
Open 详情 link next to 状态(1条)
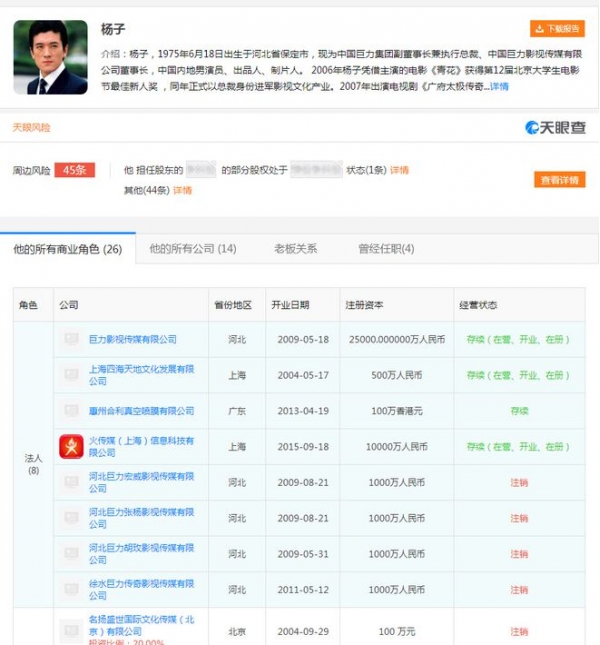[x=399, y=170]
